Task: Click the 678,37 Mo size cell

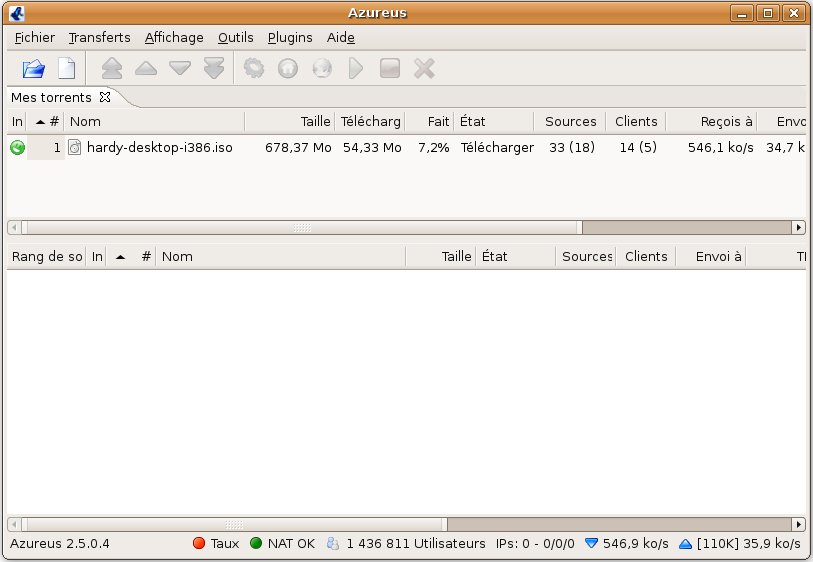Action: [x=298, y=148]
